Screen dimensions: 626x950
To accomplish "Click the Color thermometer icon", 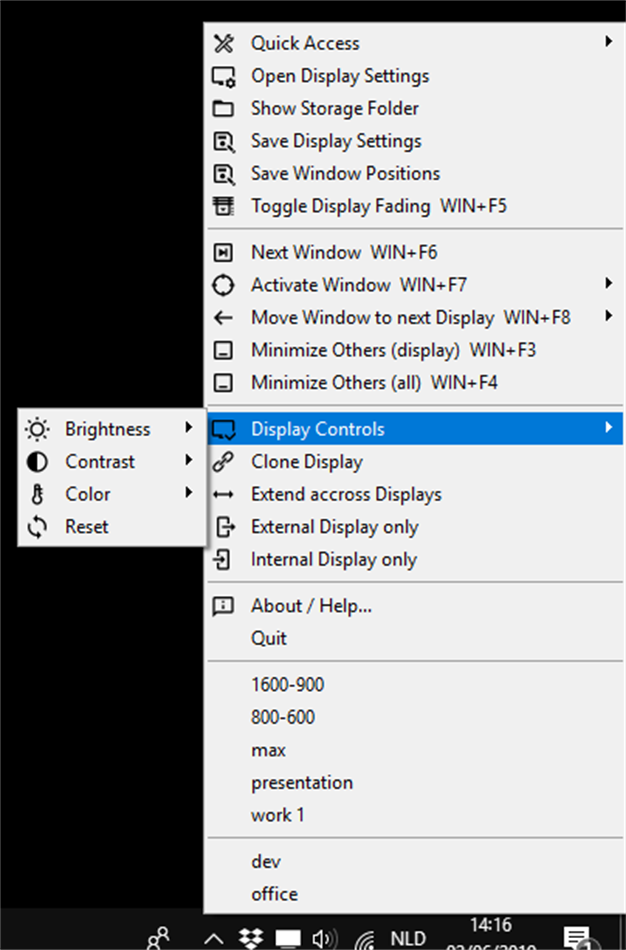I will point(38,494).
